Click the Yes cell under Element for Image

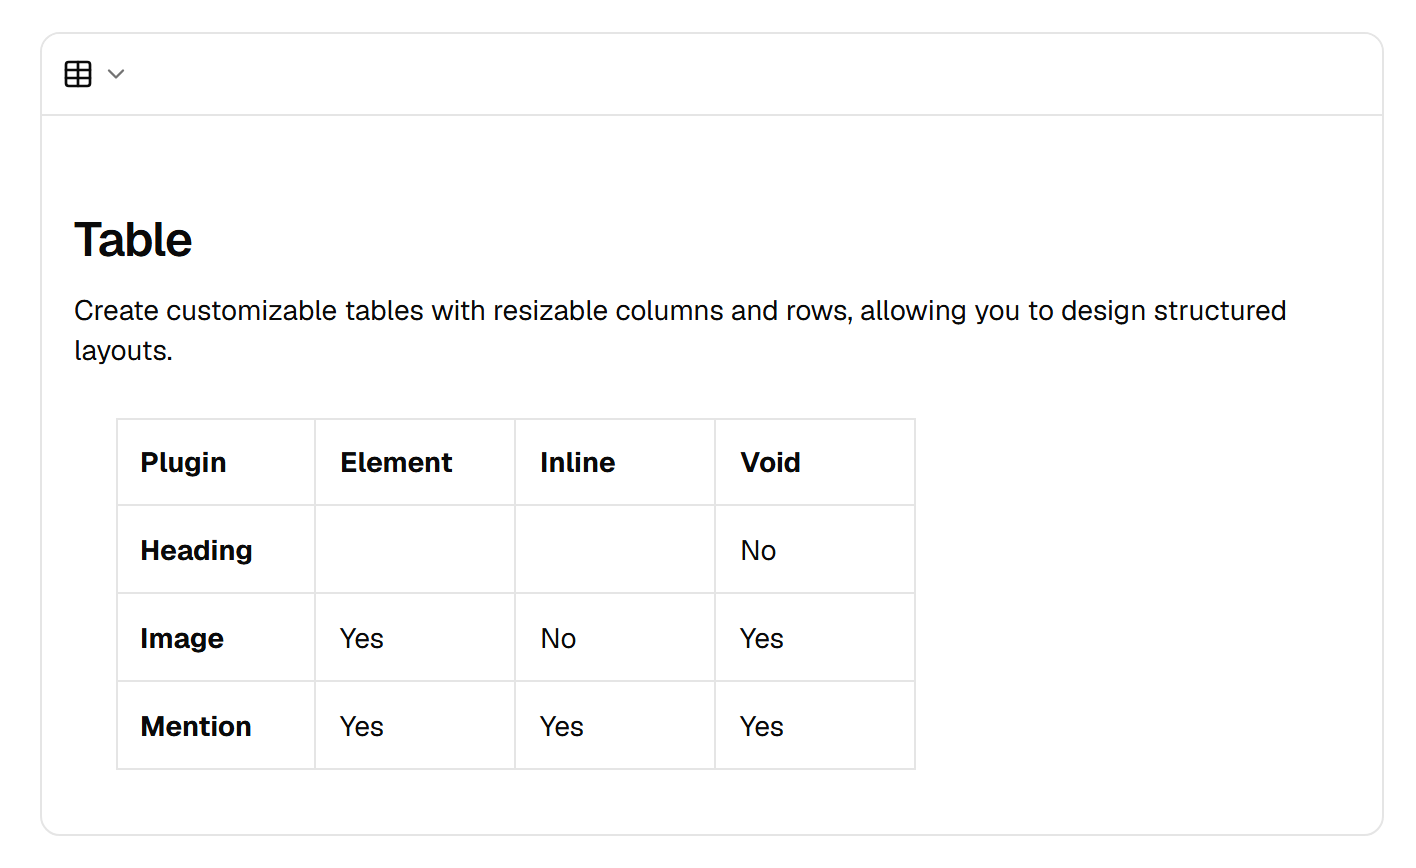[415, 638]
